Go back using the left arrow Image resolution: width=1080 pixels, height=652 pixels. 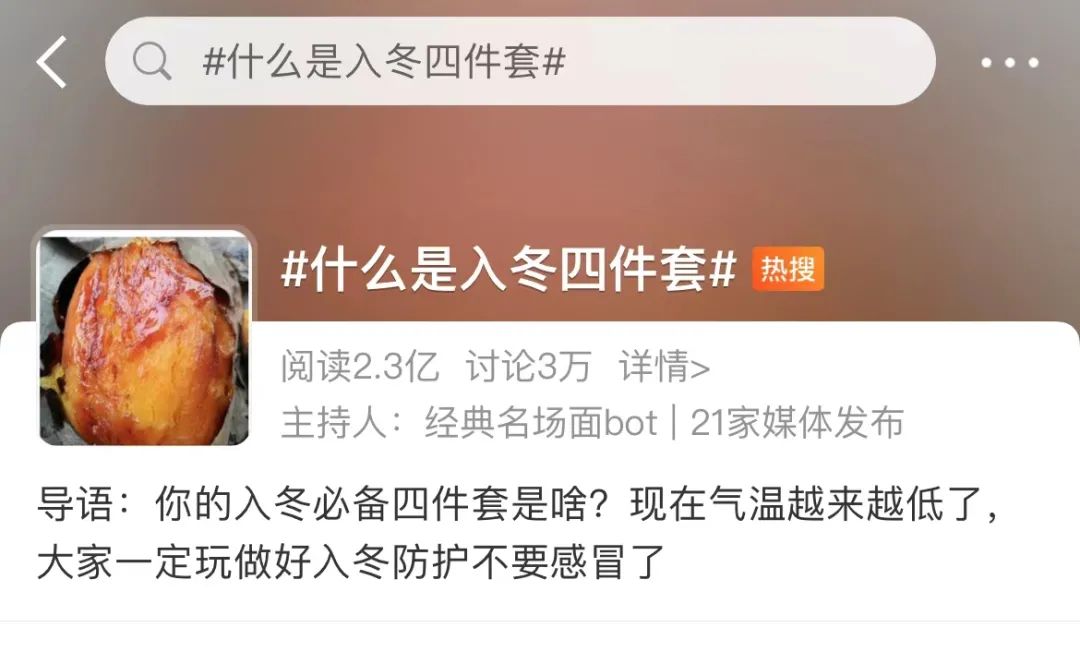pos(52,62)
